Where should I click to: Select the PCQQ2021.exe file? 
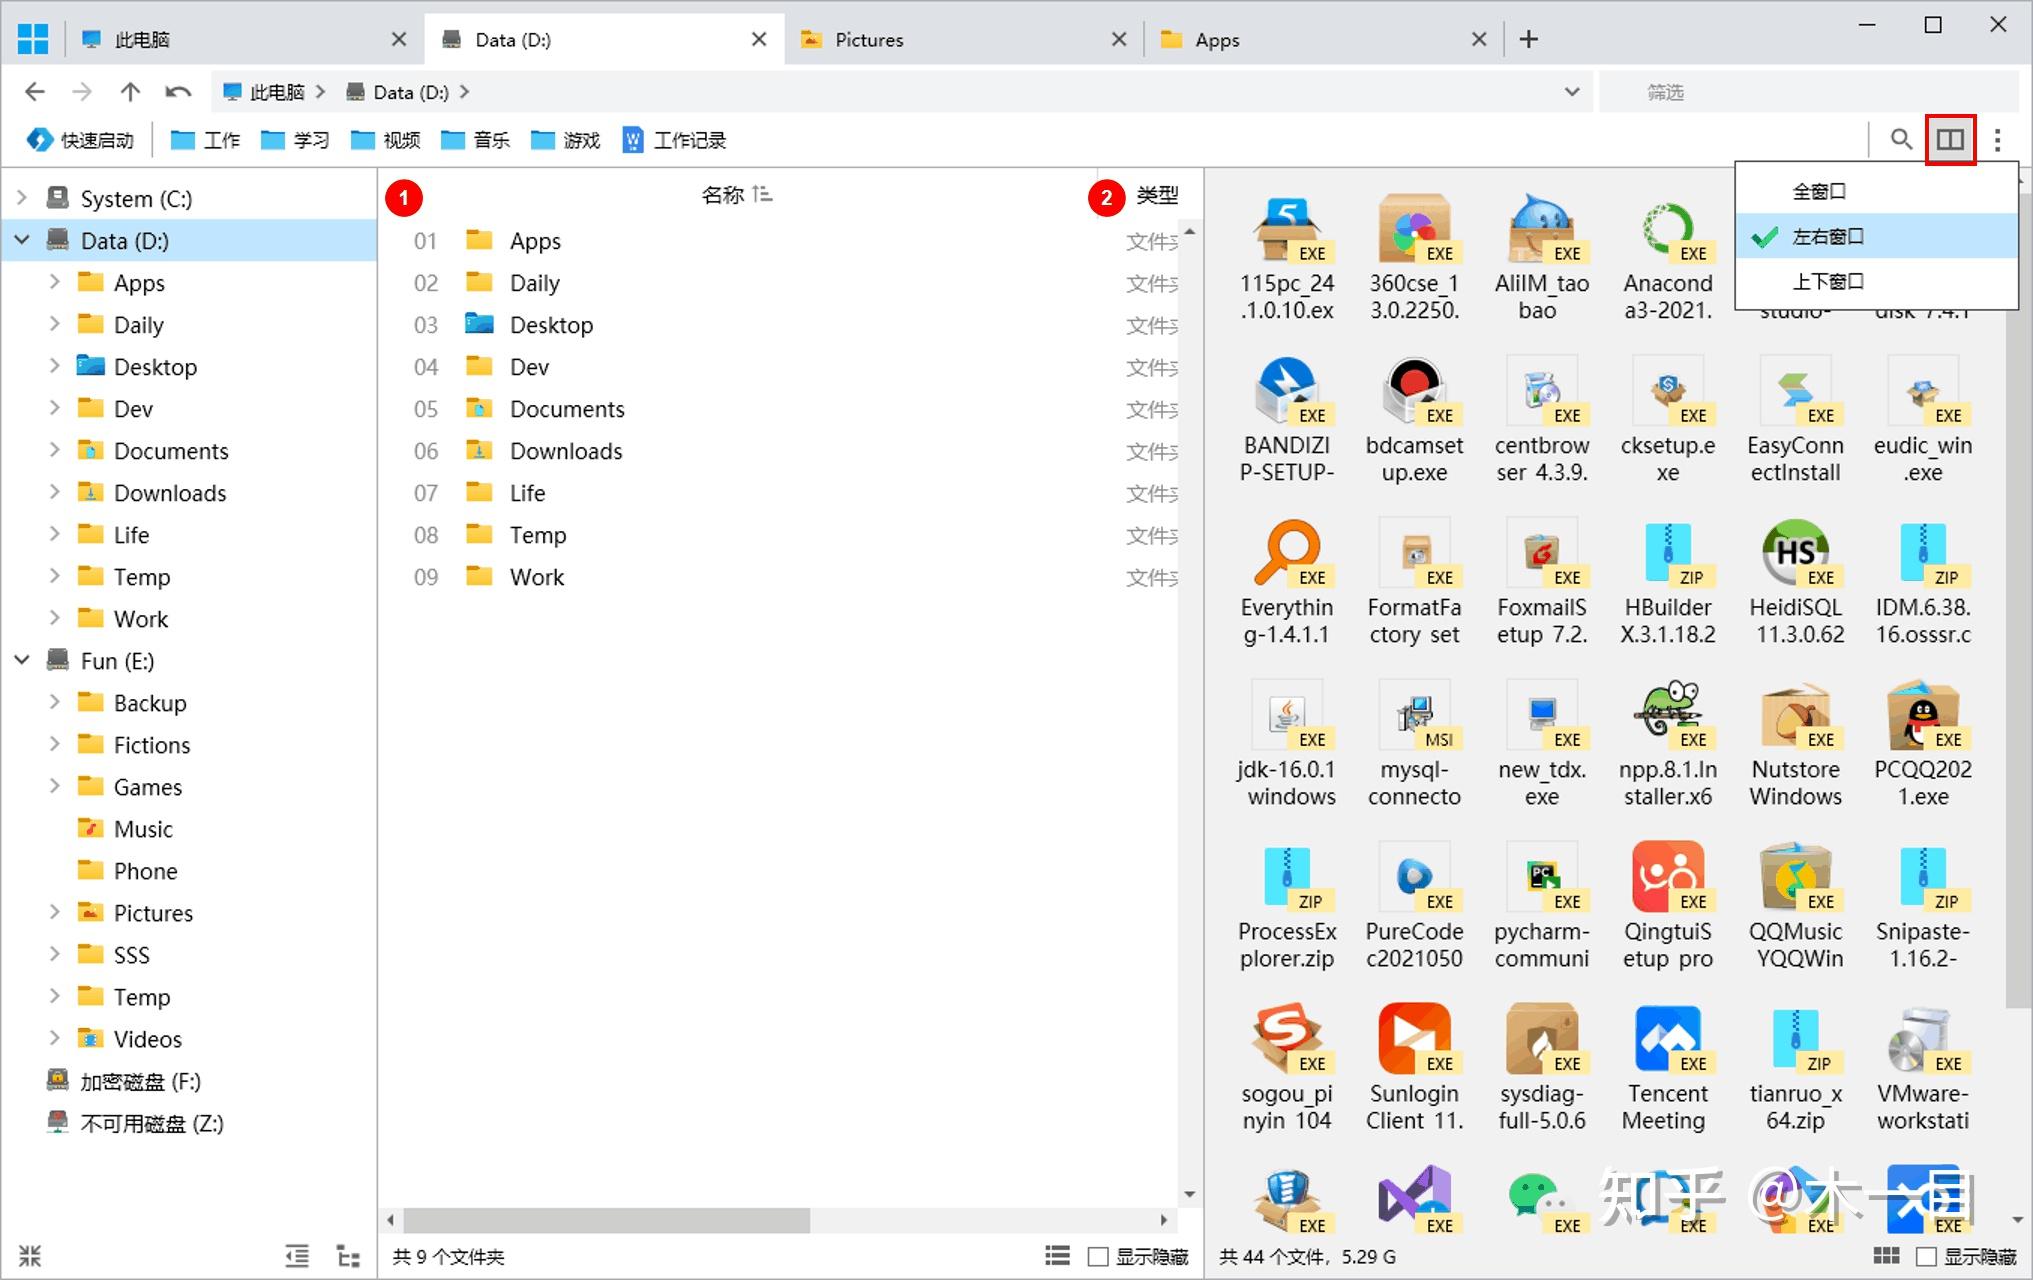(1923, 745)
